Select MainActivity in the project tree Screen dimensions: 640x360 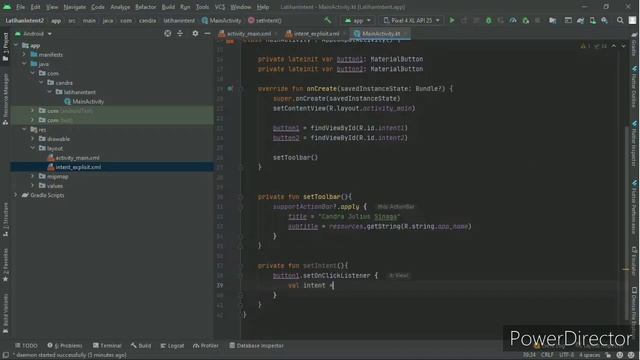tap(84, 101)
